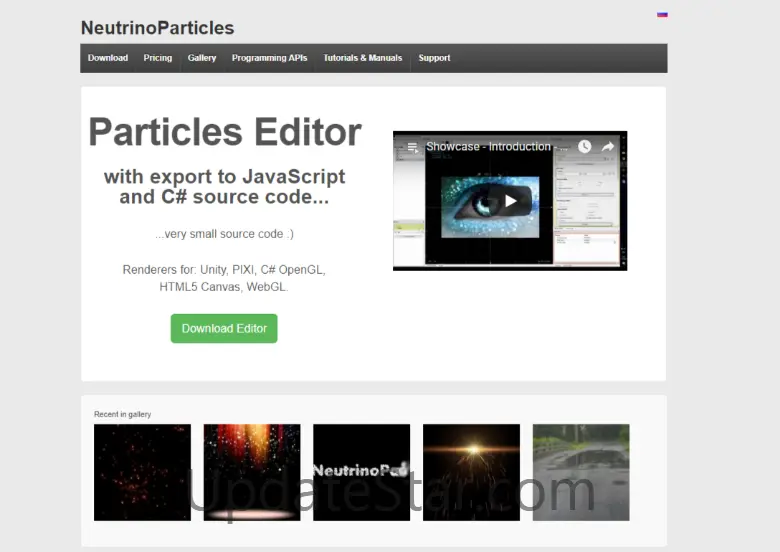
Task: Switch language via the Russian flag icon
Action: click(x=662, y=15)
